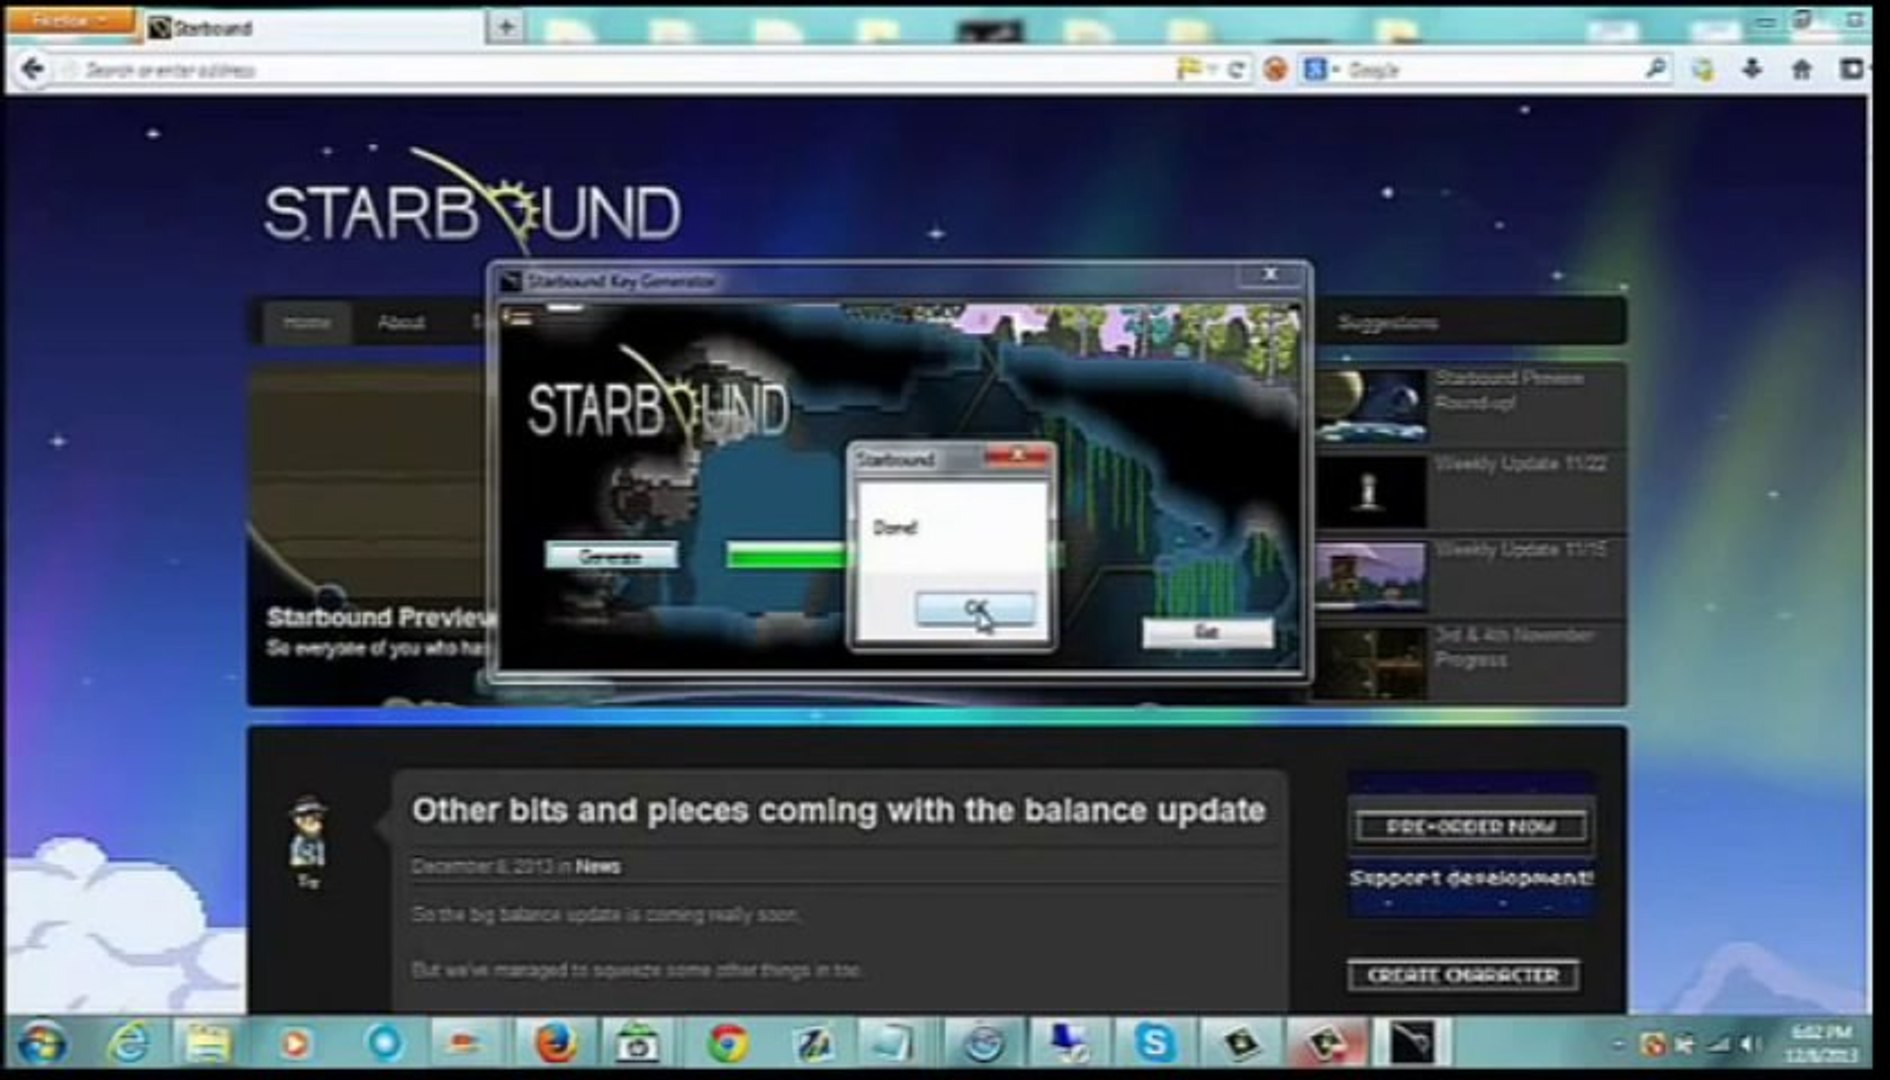Open the Weekly Update 11/15 item
This screenshot has height=1080, width=1890.
1470,577
